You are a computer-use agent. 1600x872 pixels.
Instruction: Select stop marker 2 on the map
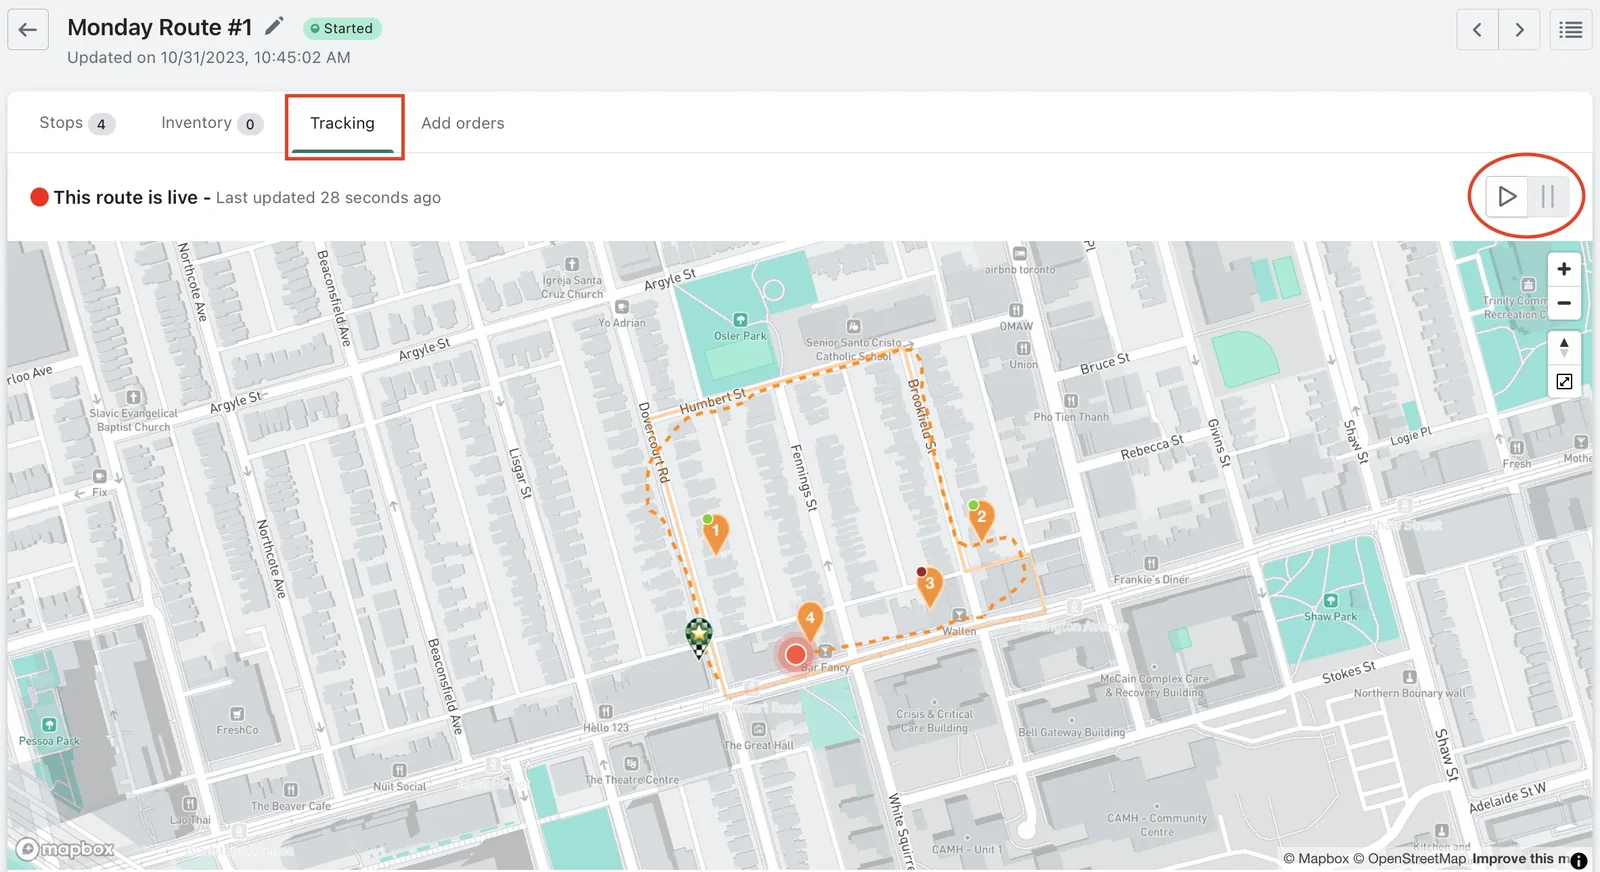click(x=981, y=519)
